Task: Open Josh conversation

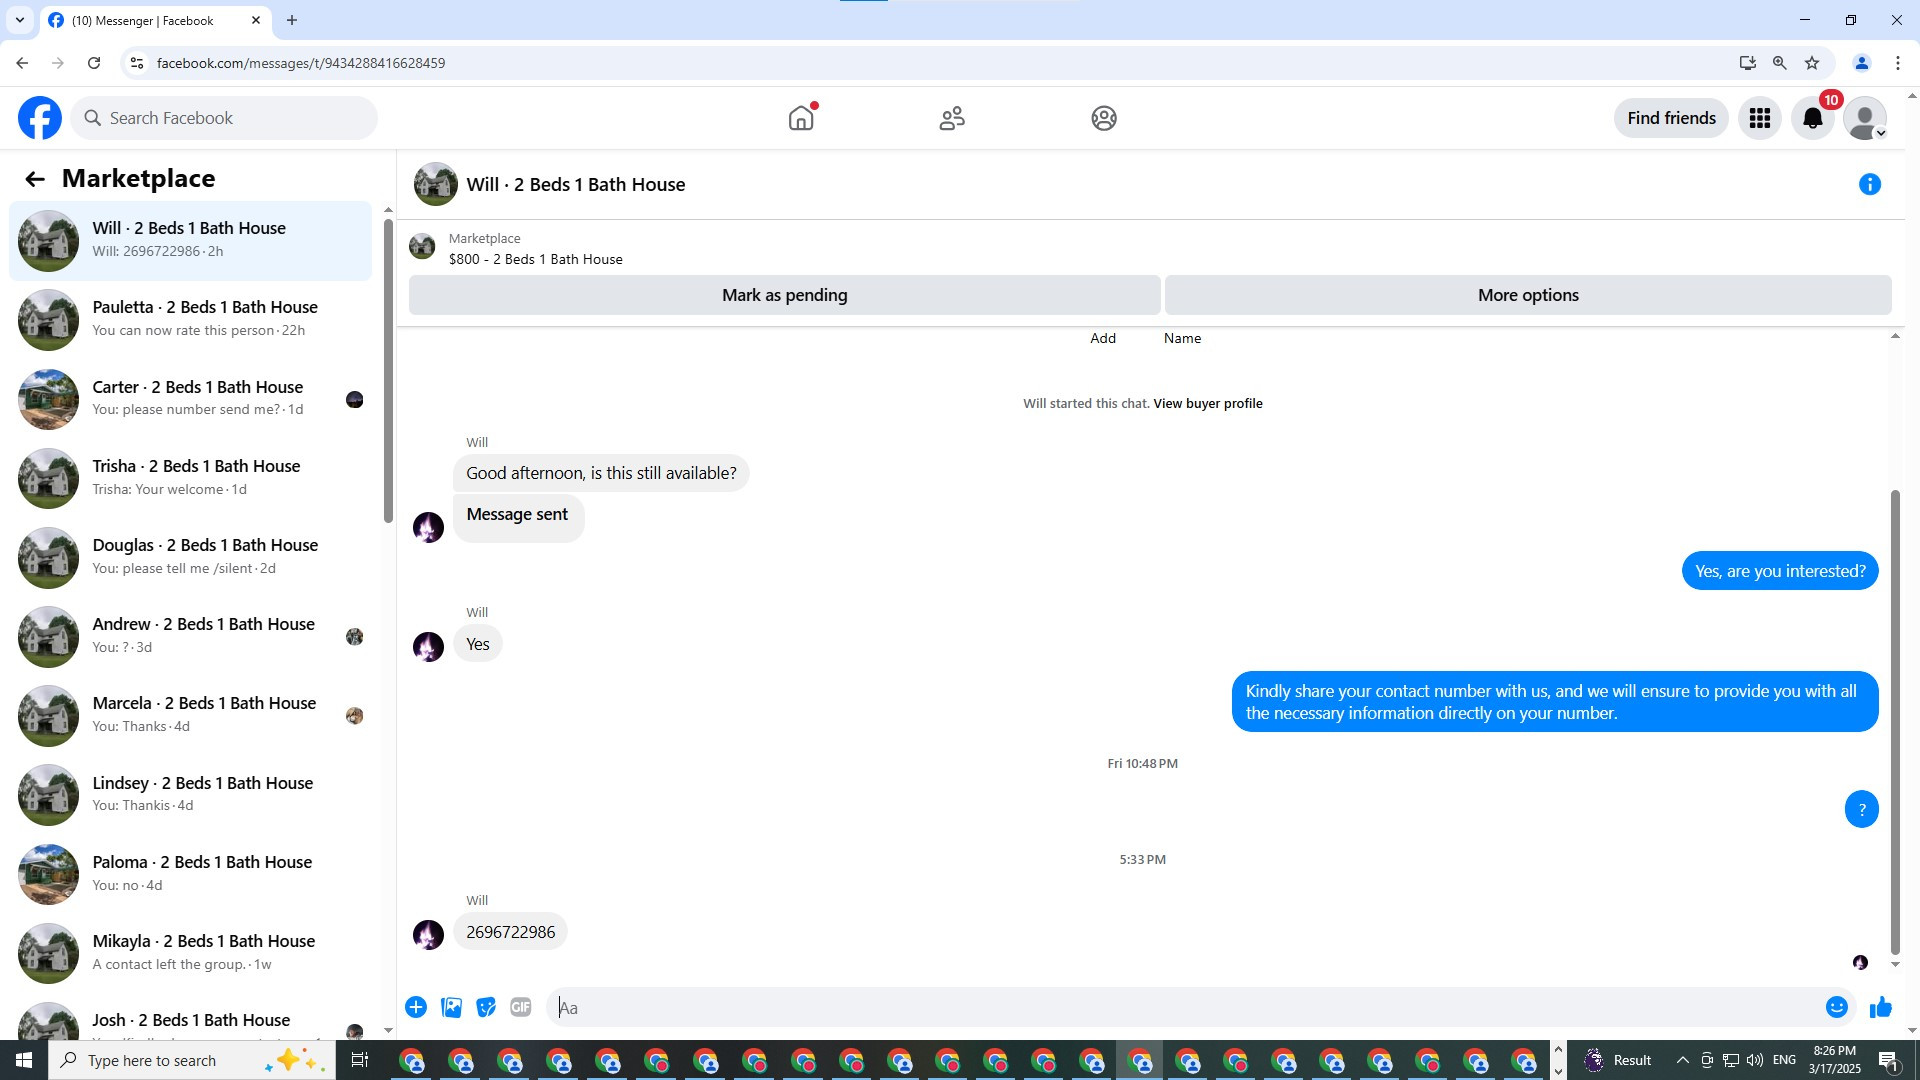Action: coord(190,1017)
